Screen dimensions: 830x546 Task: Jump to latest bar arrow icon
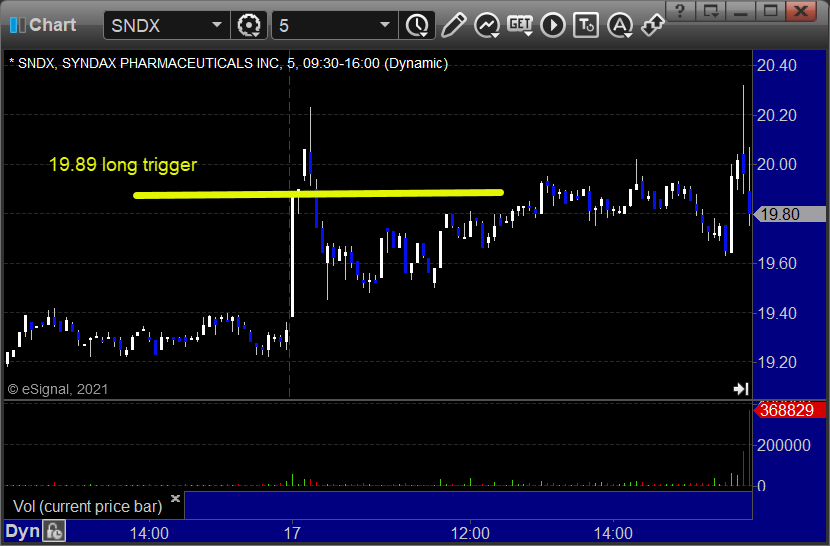(x=741, y=389)
